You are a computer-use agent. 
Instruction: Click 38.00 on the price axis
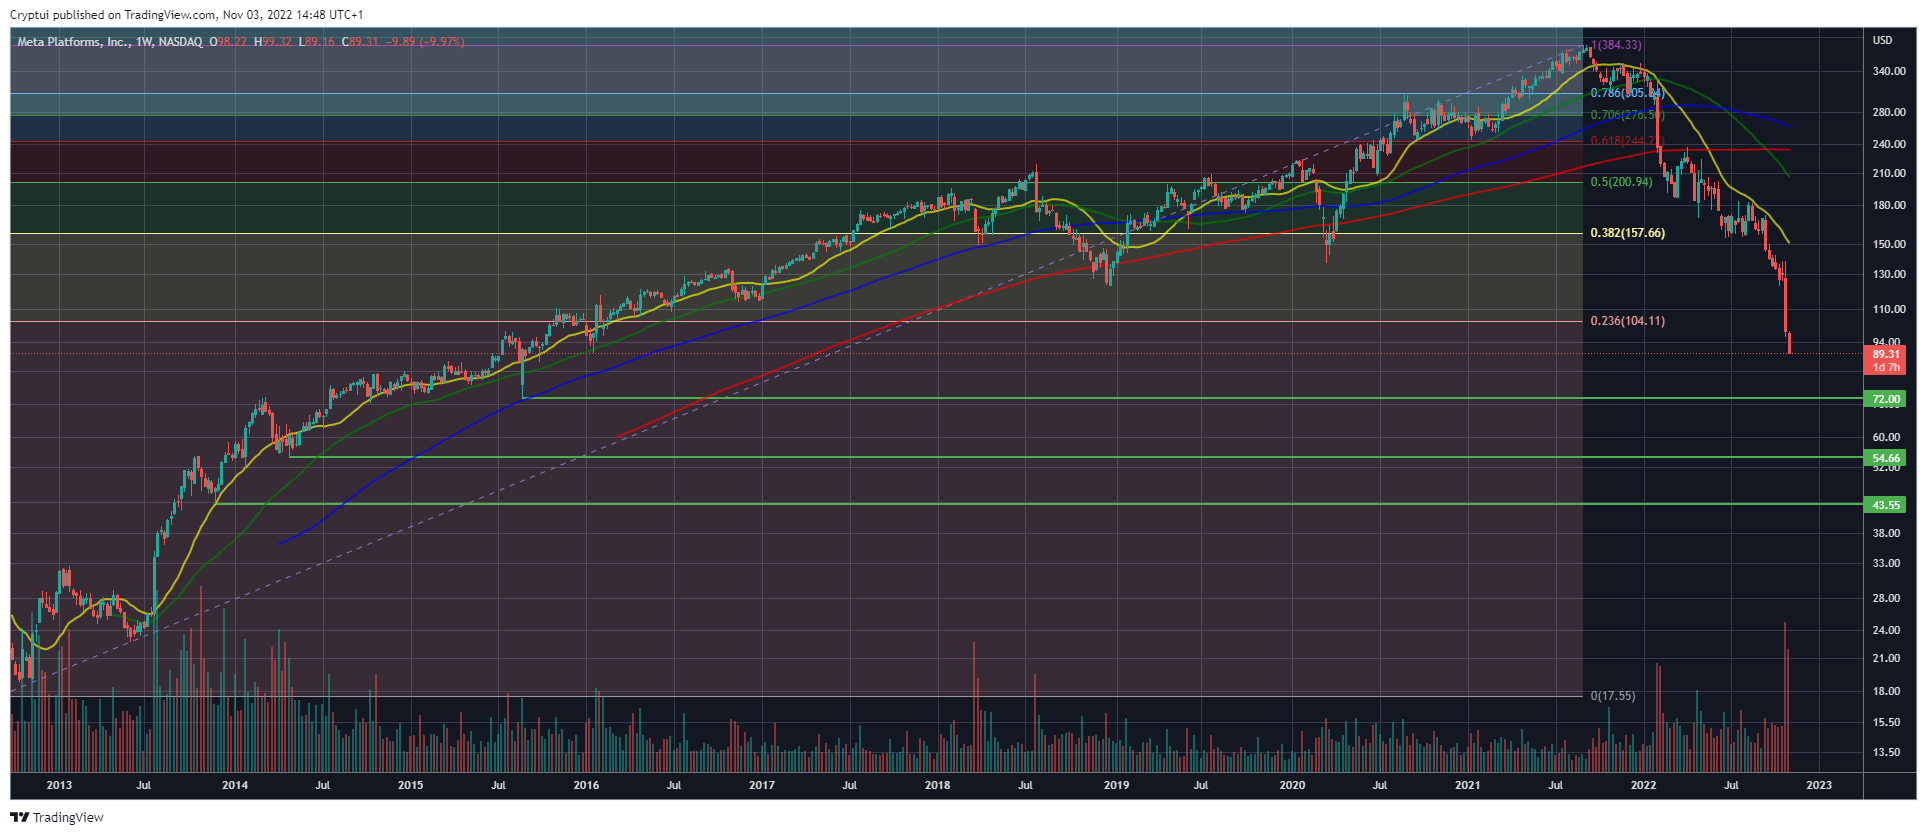pos(1886,534)
